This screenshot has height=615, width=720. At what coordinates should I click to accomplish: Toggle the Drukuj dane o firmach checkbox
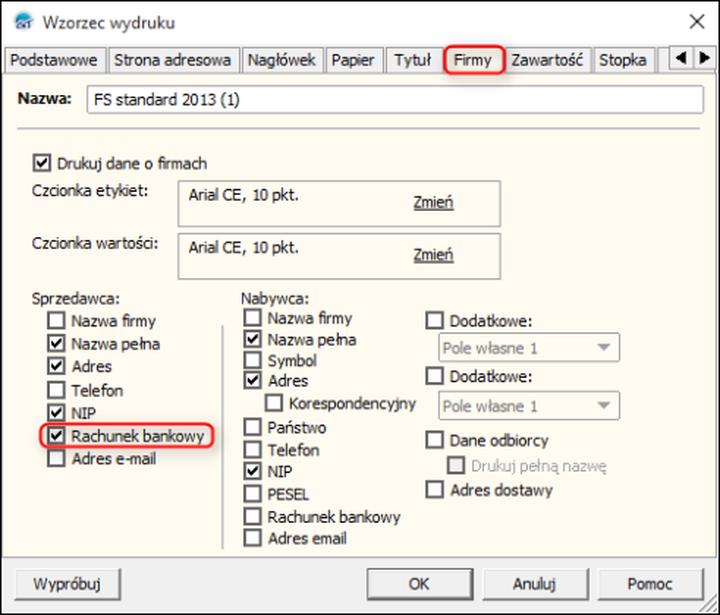pos(42,163)
